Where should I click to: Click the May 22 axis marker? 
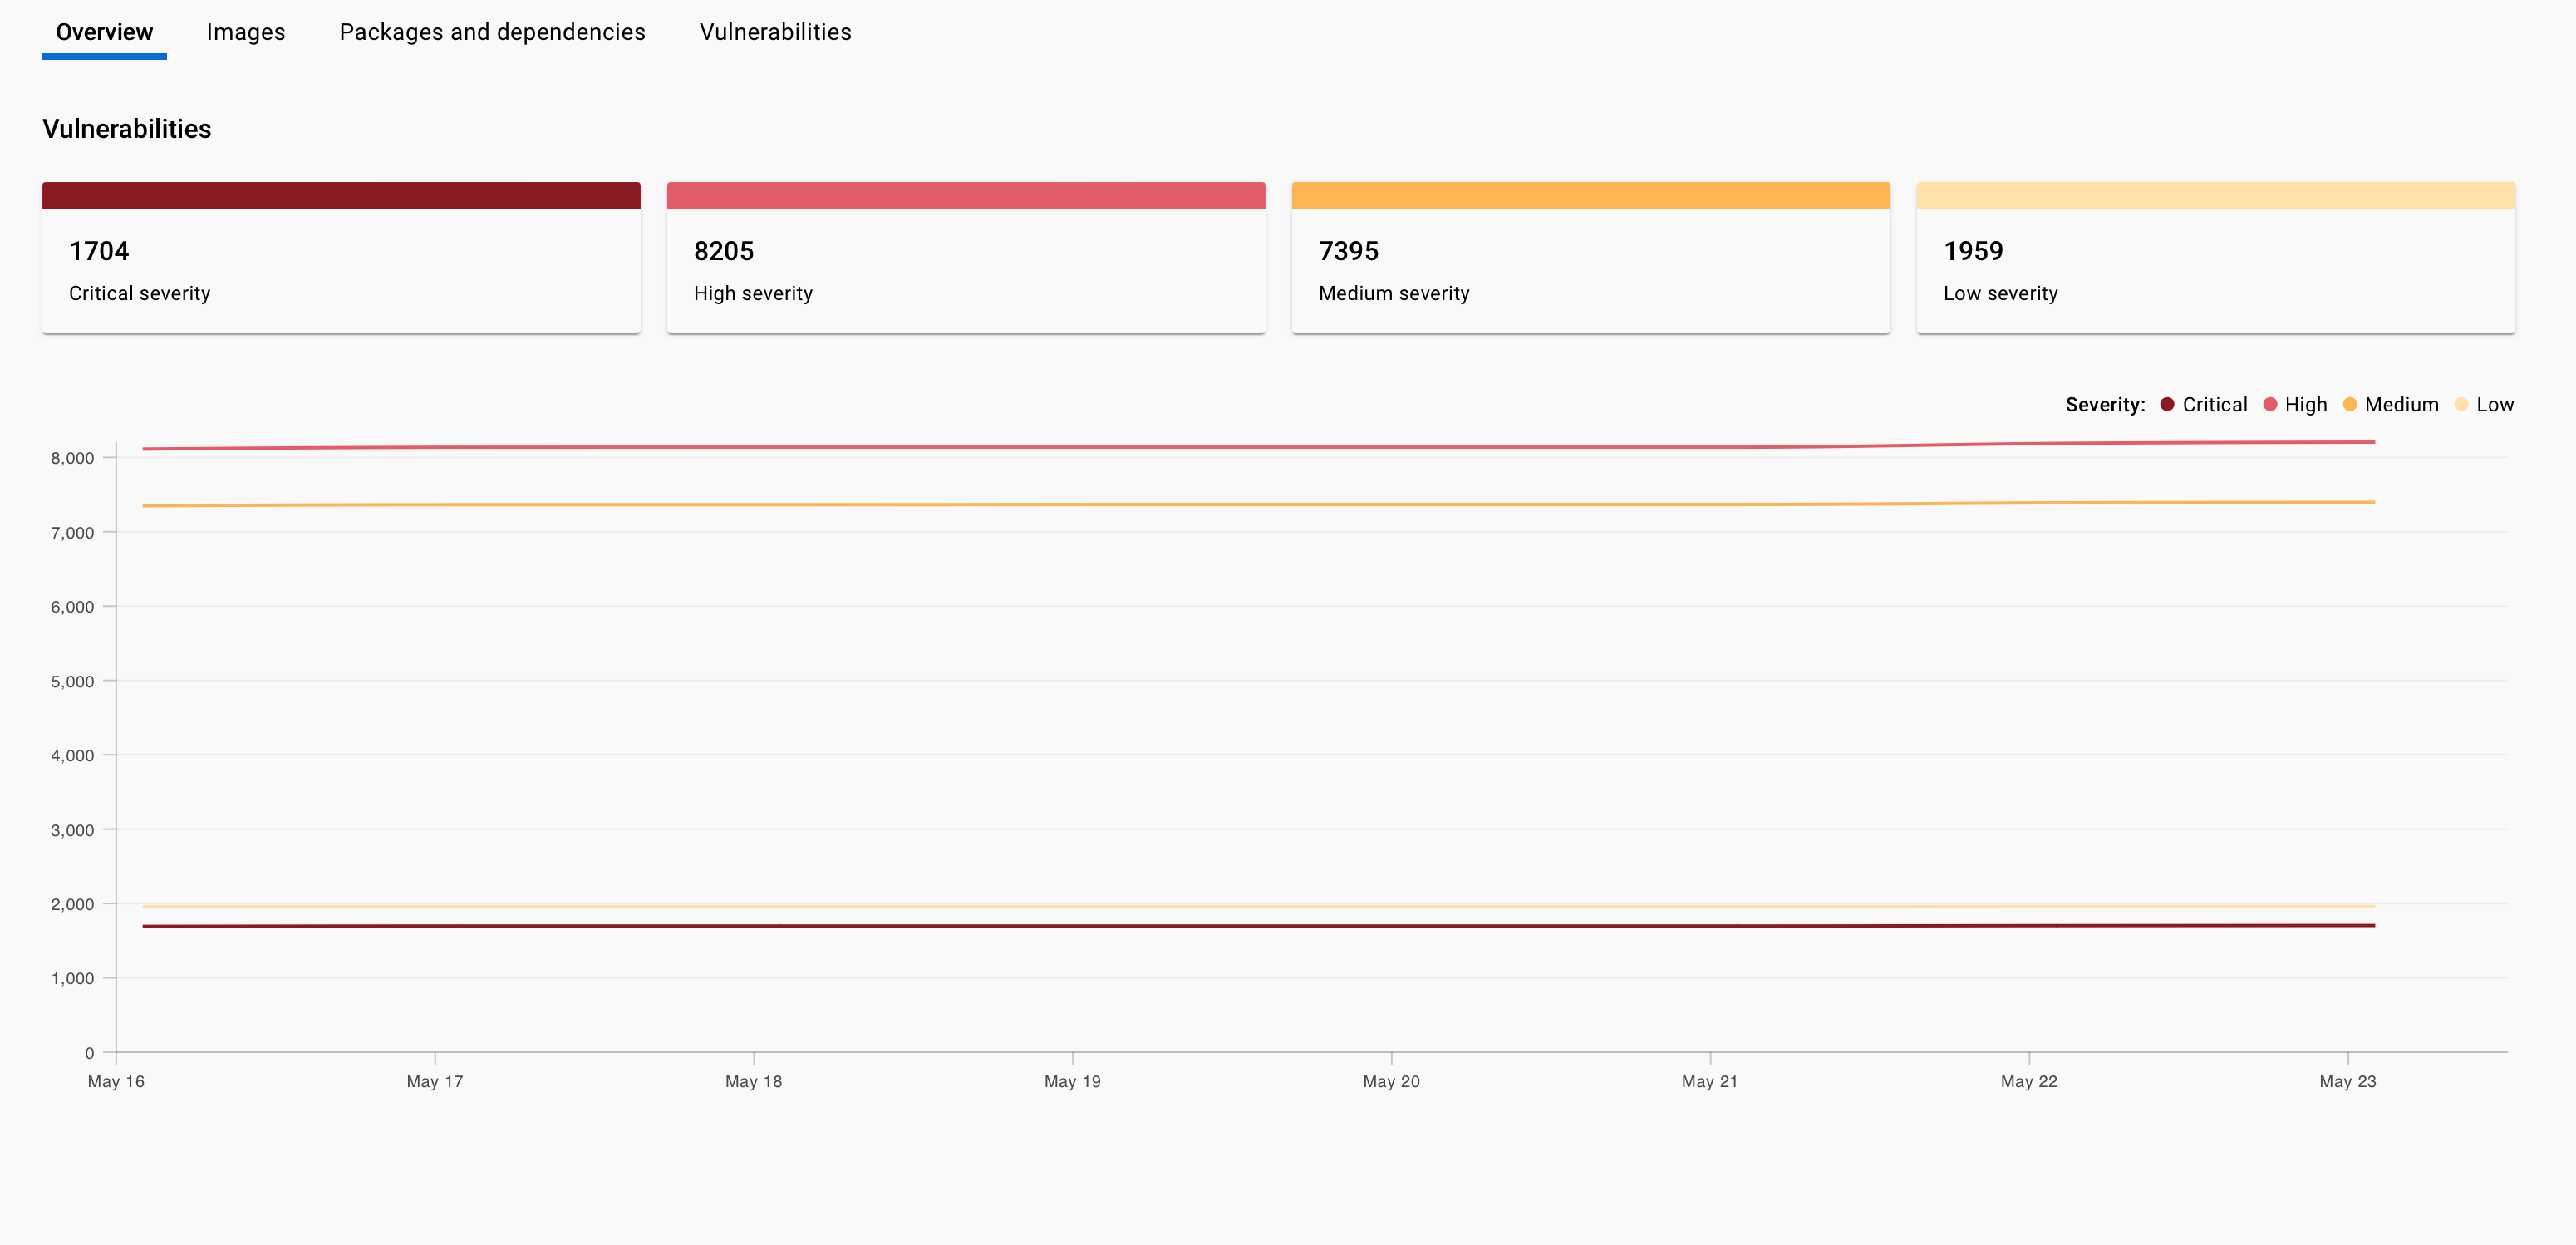2029,1081
